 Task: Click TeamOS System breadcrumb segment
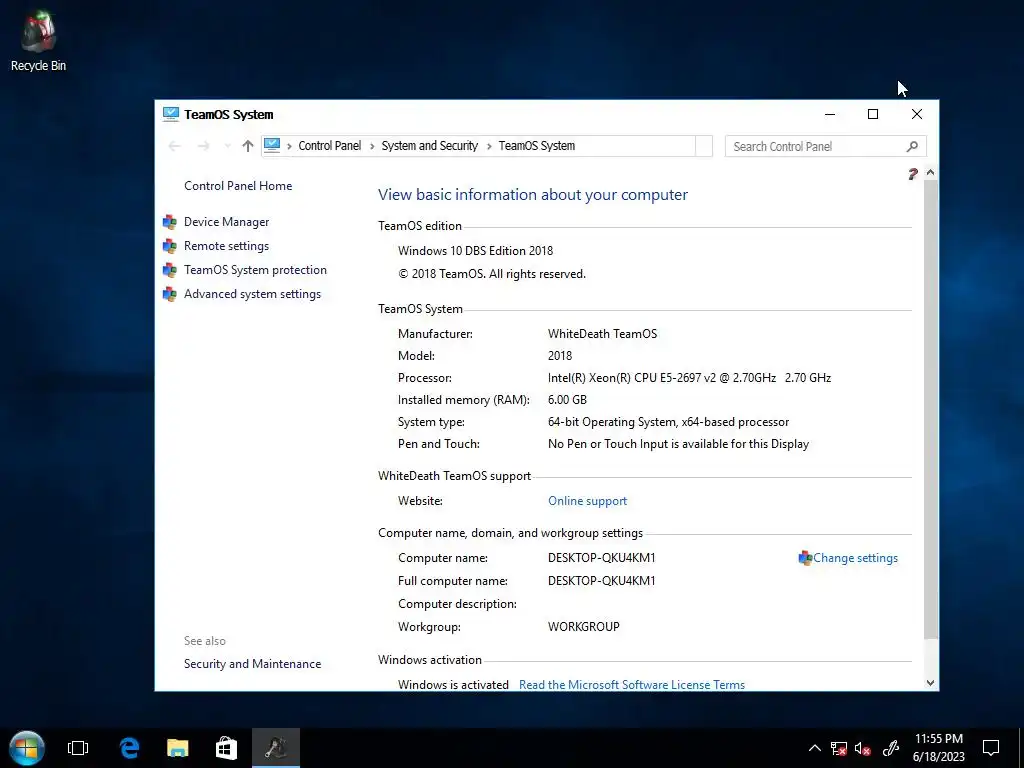click(537, 146)
